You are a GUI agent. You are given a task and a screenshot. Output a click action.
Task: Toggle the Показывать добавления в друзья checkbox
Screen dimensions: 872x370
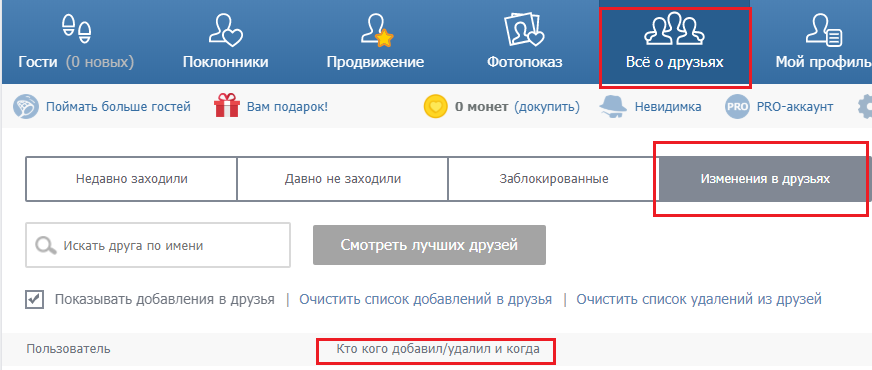tap(34, 299)
